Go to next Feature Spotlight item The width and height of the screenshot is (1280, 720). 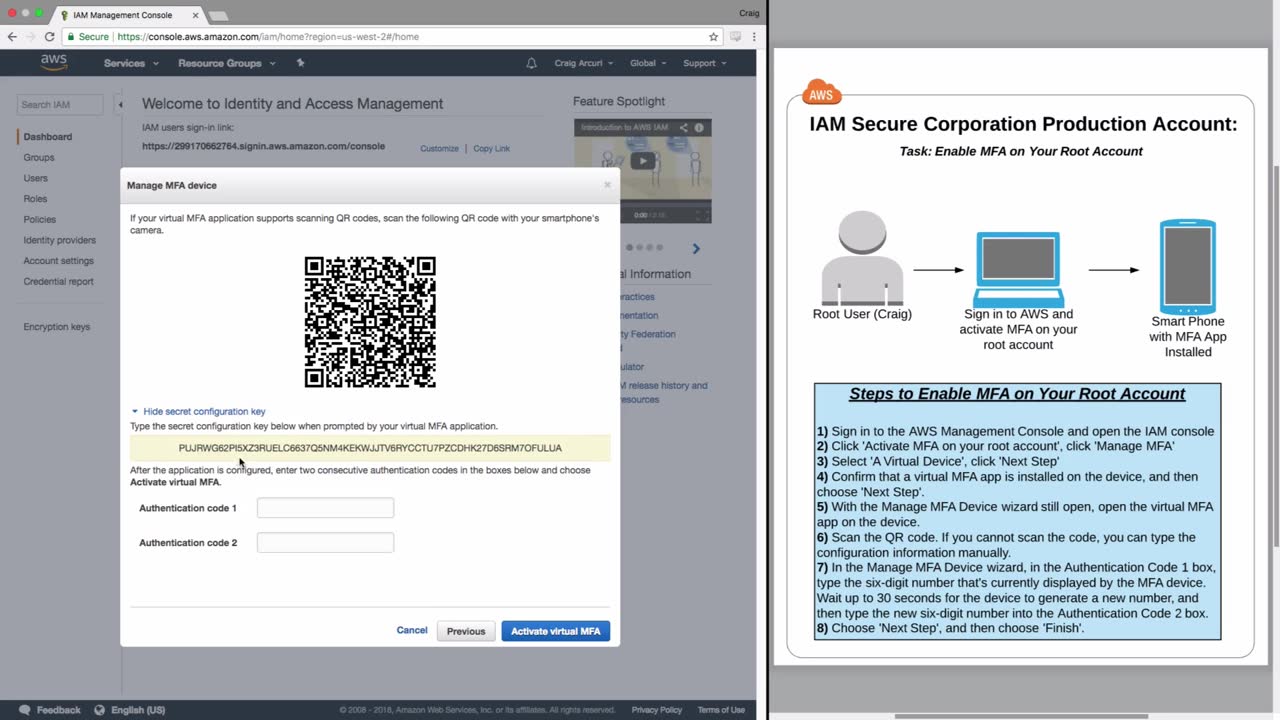coord(696,248)
